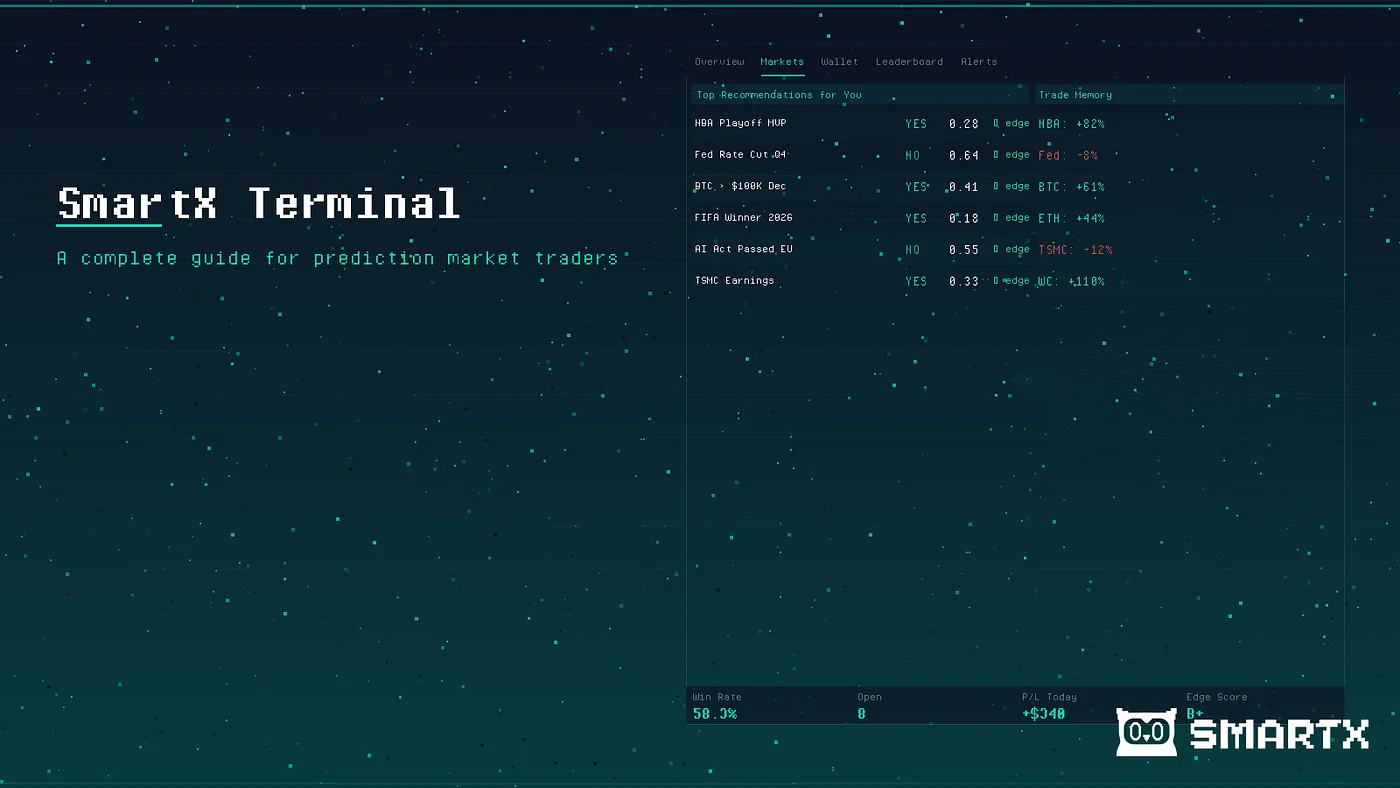Go to the Alerts tab

point(979,62)
